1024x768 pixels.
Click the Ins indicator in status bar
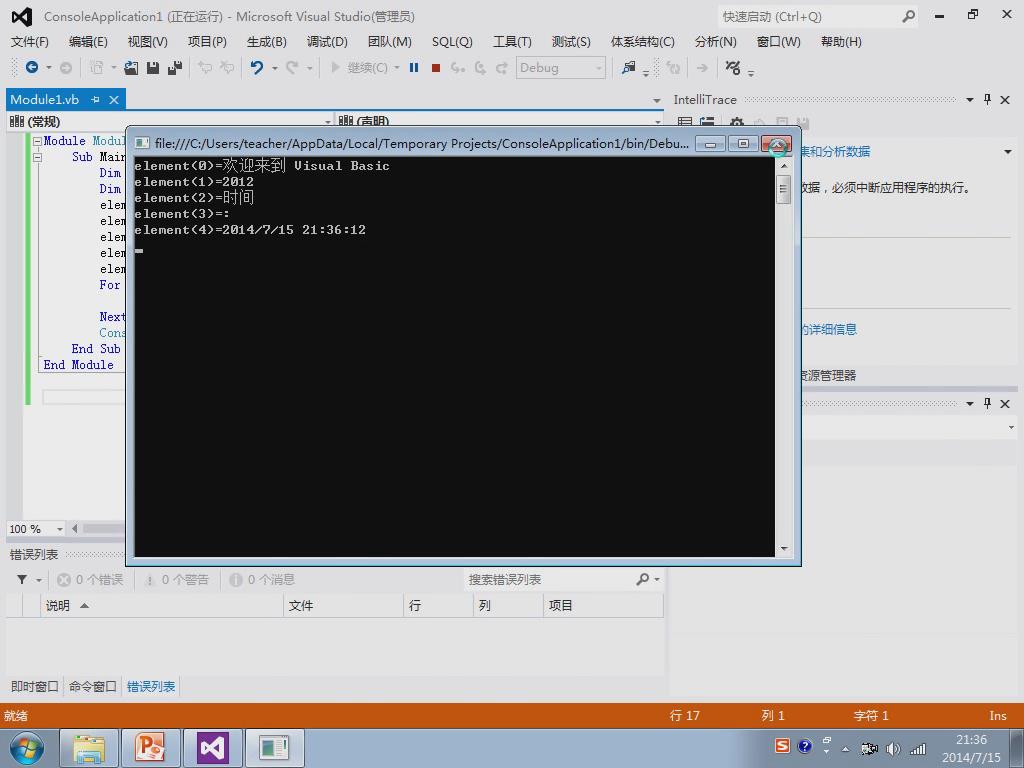click(997, 716)
